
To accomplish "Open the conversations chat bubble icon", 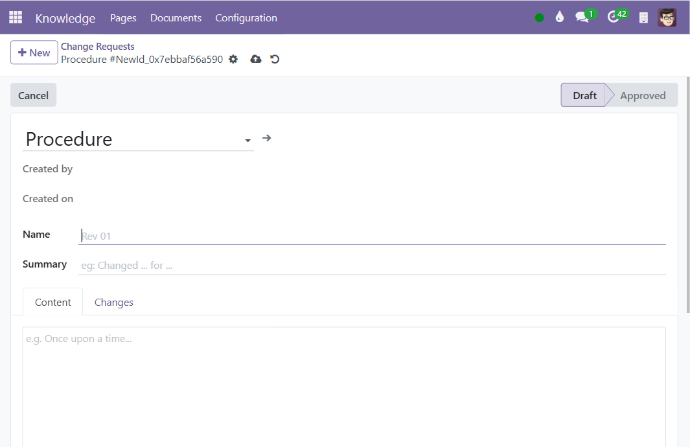I will [x=583, y=18].
